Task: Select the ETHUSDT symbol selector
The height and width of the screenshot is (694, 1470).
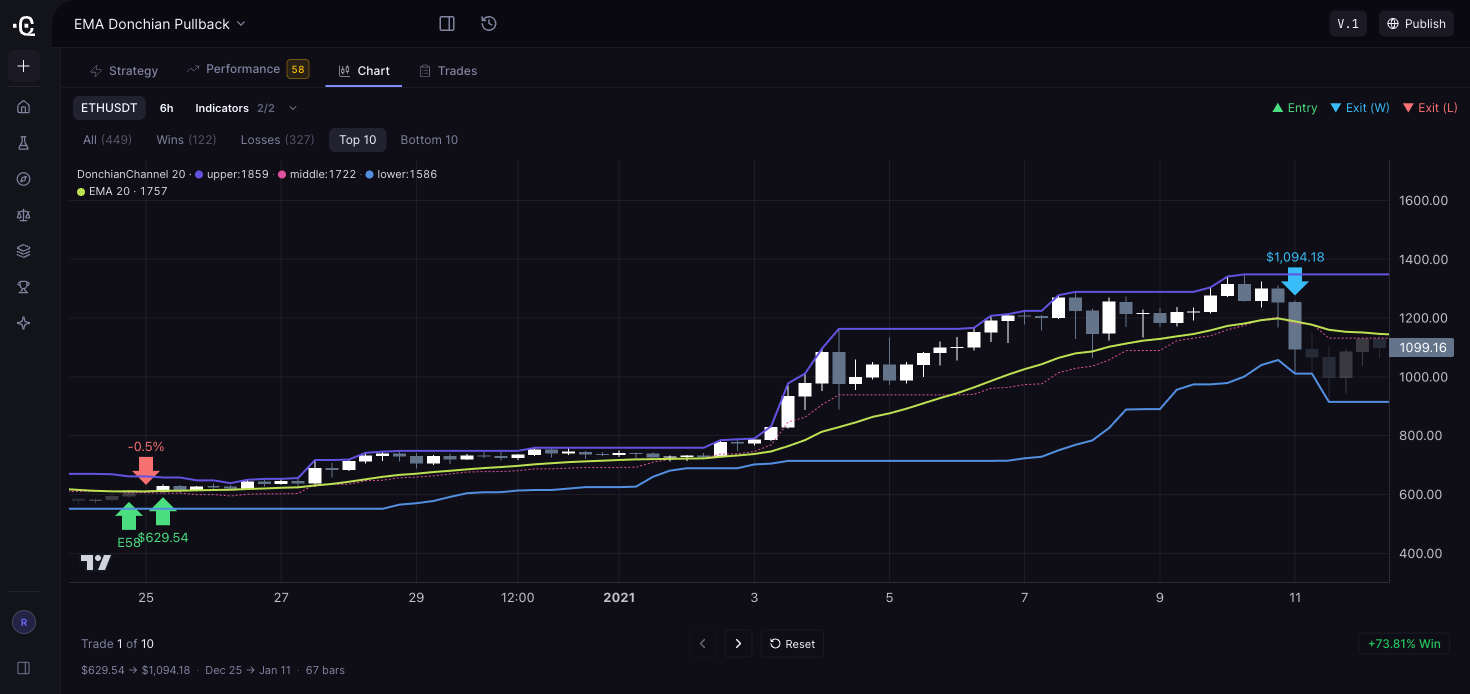Action: point(109,108)
